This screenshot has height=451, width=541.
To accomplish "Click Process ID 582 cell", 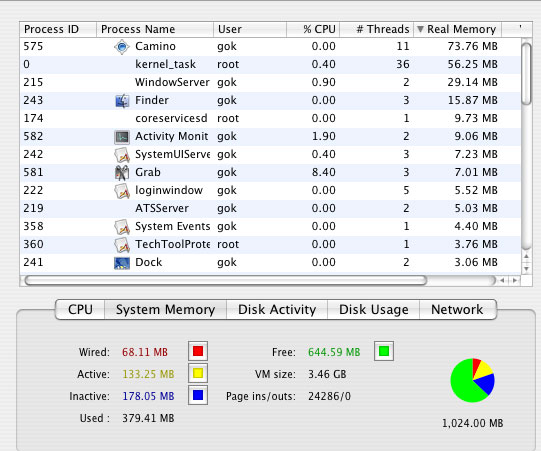I will point(33,137).
